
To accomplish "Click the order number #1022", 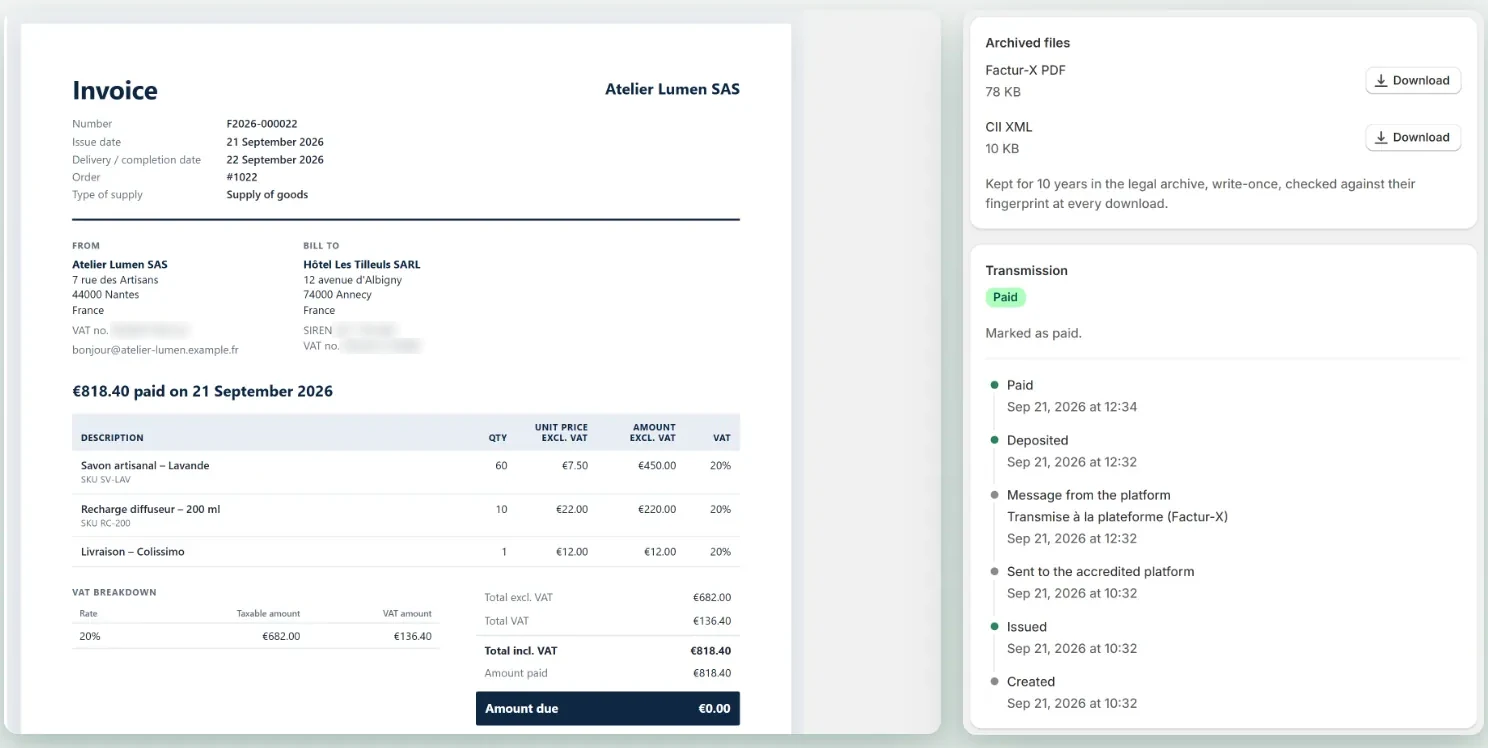I will point(242,177).
